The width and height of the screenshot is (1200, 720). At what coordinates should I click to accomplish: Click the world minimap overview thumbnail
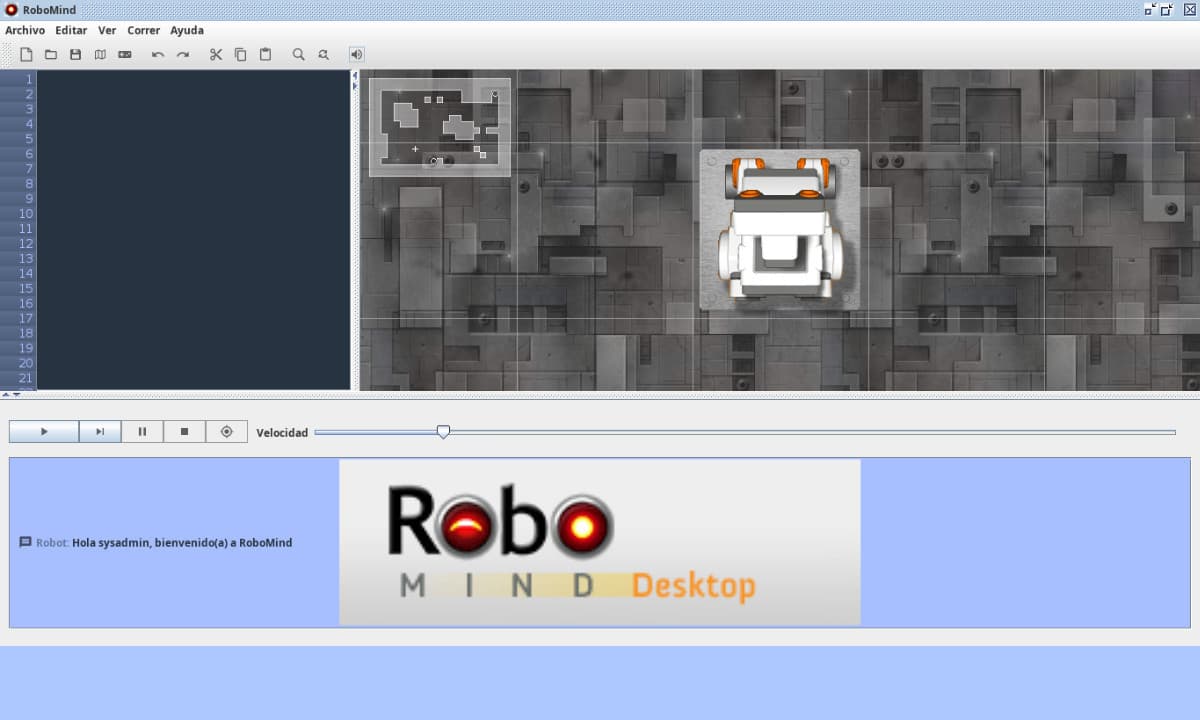(x=440, y=127)
